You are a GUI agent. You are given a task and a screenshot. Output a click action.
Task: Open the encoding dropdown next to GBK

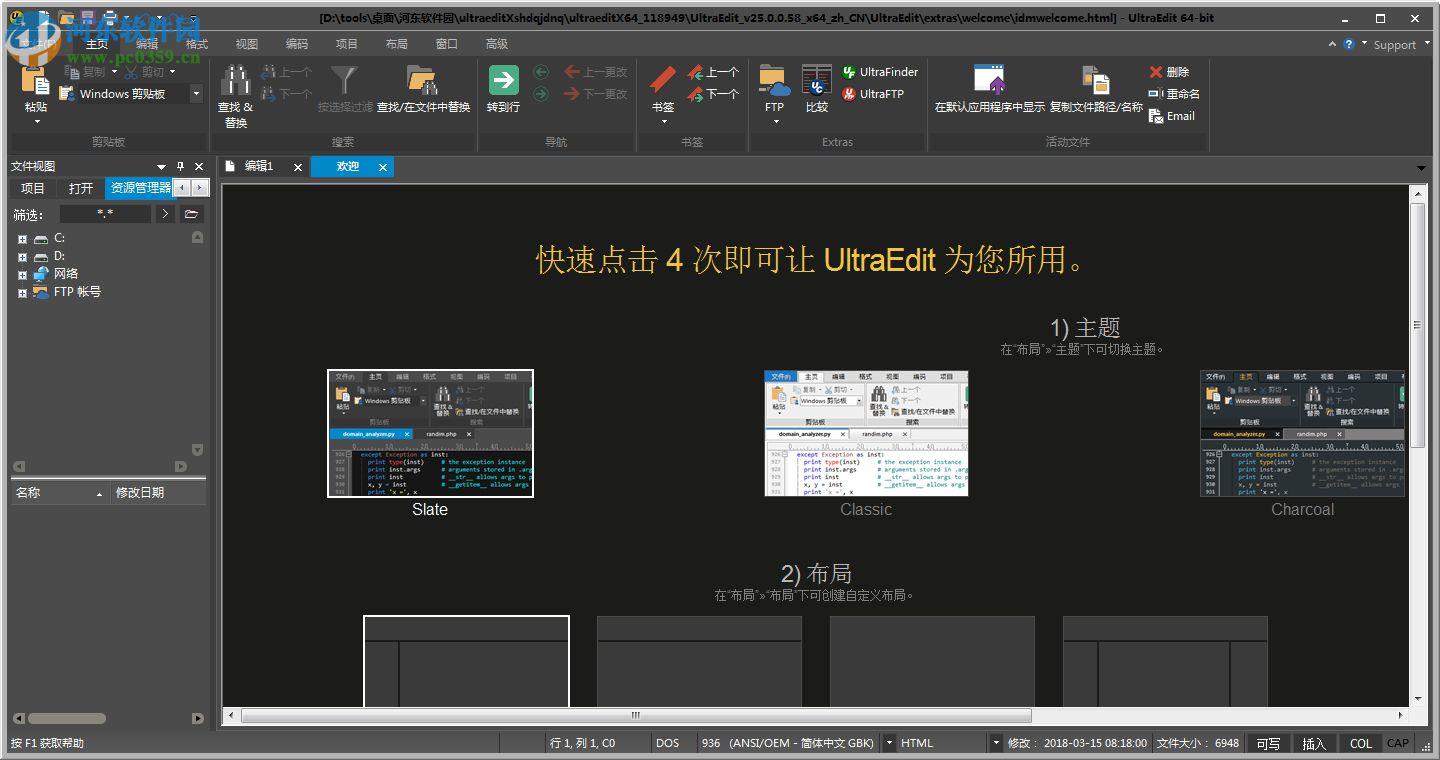point(888,743)
